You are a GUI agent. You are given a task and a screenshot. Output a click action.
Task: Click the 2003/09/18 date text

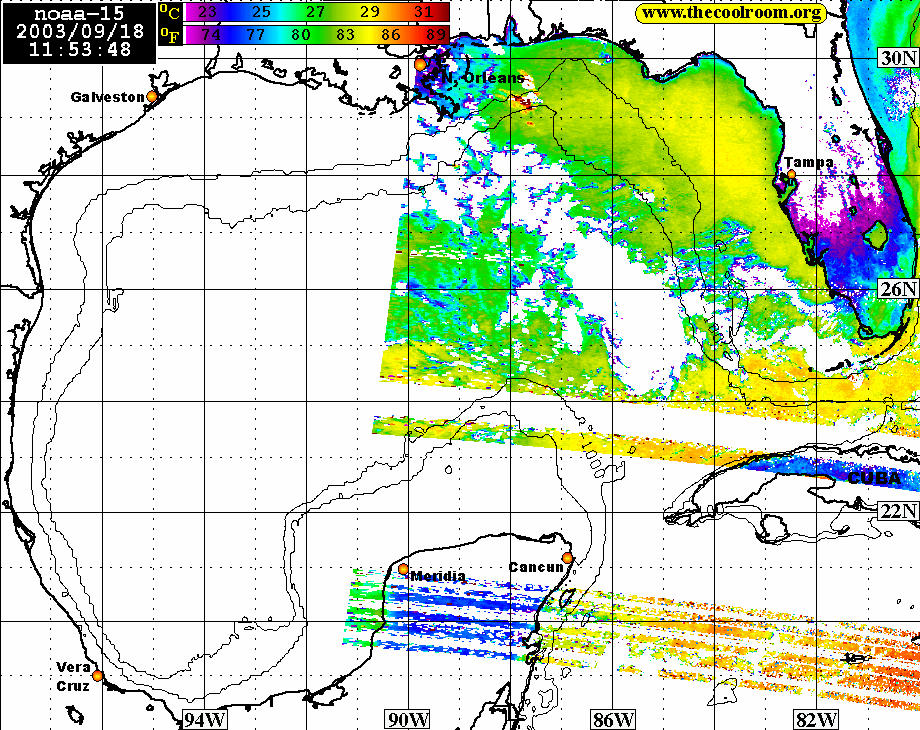(x=80, y=31)
